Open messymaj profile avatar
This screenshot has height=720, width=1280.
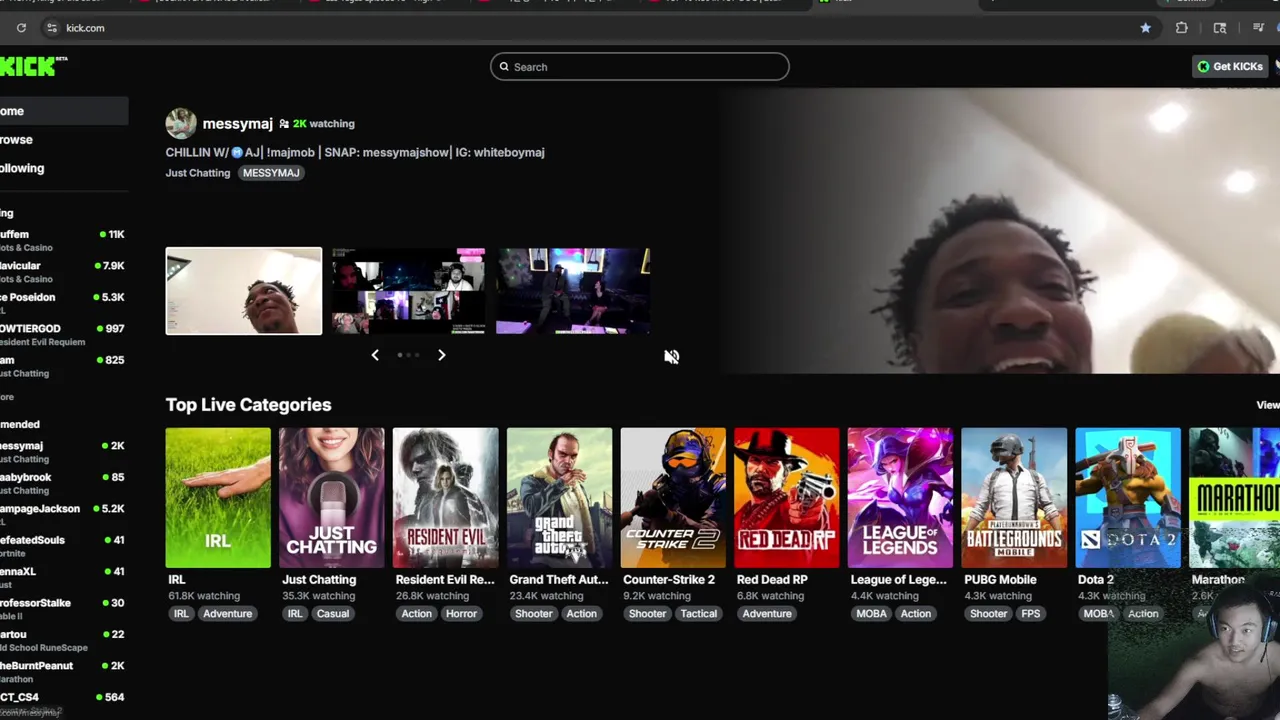(181, 124)
